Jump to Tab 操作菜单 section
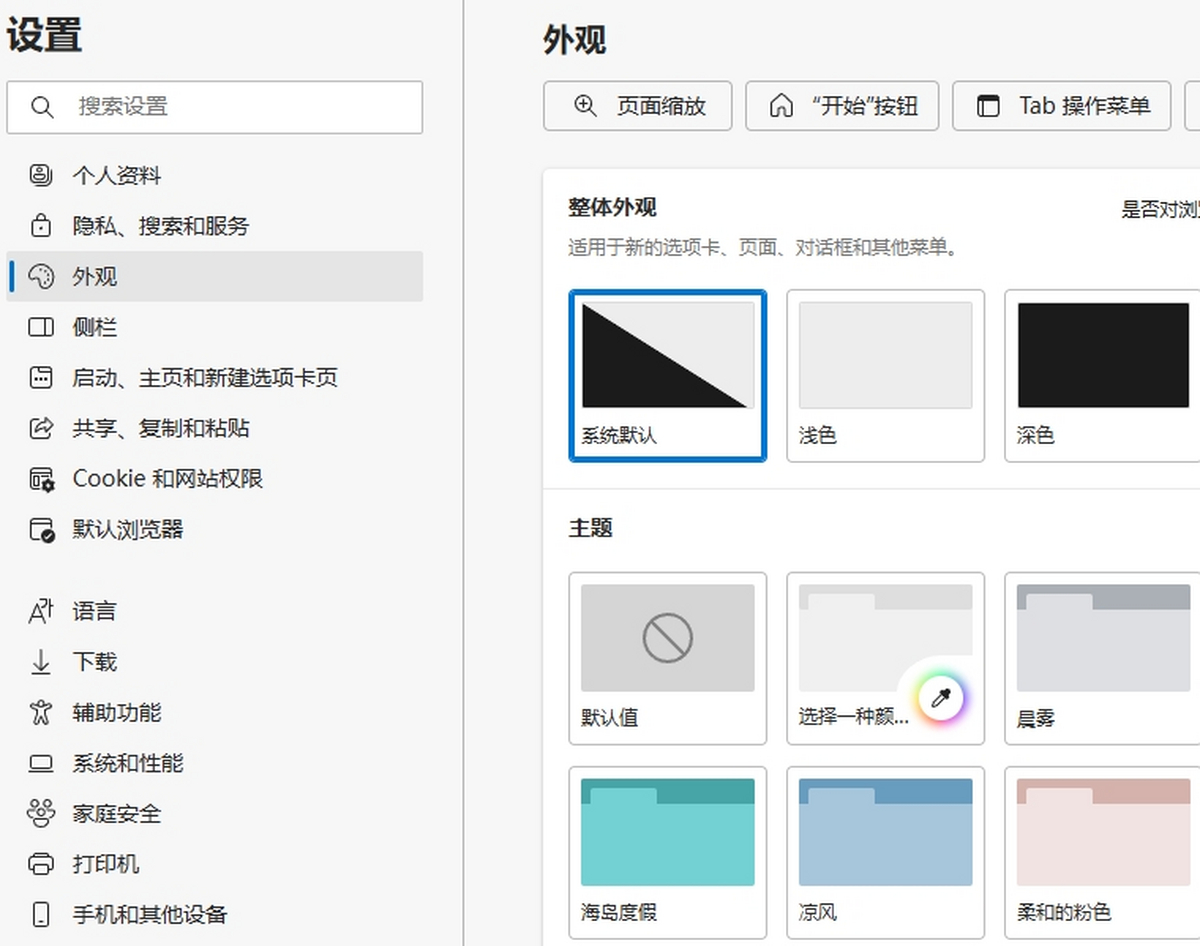This screenshot has height=946, width=1200. click(1062, 106)
